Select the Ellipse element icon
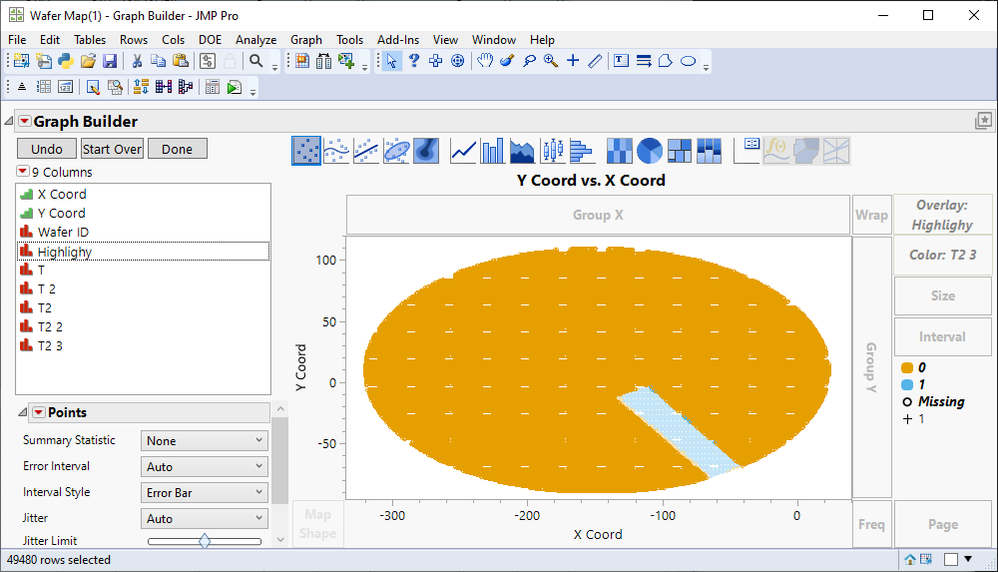The image size is (998, 572). (x=396, y=151)
